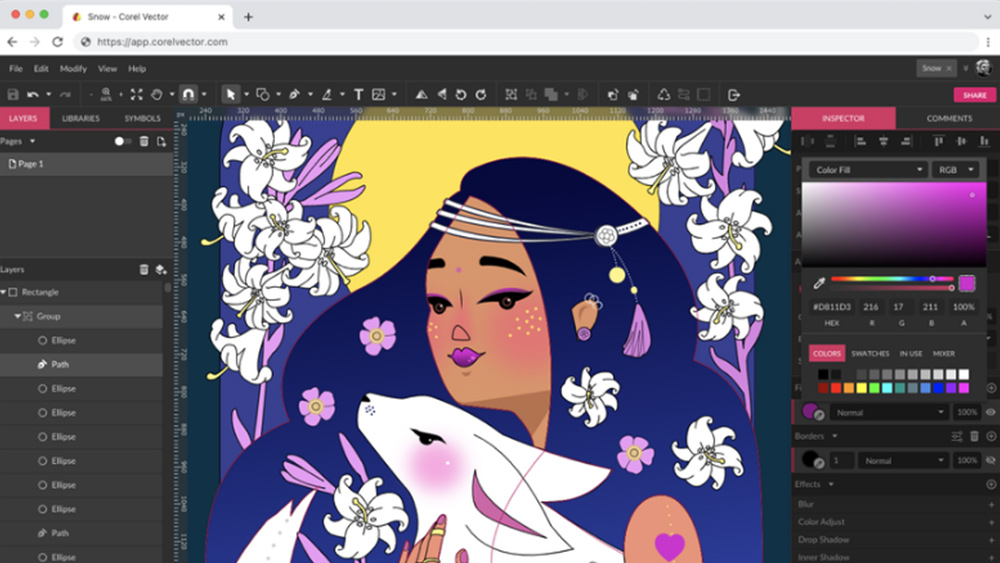Click the rotate clockwise icon
Viewport: 1000px width, 563px height.
click(481, 94)
